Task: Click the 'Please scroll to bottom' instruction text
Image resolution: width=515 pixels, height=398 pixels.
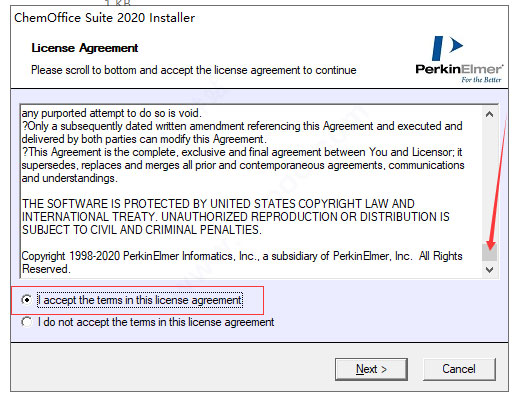Action: point(194,70)
